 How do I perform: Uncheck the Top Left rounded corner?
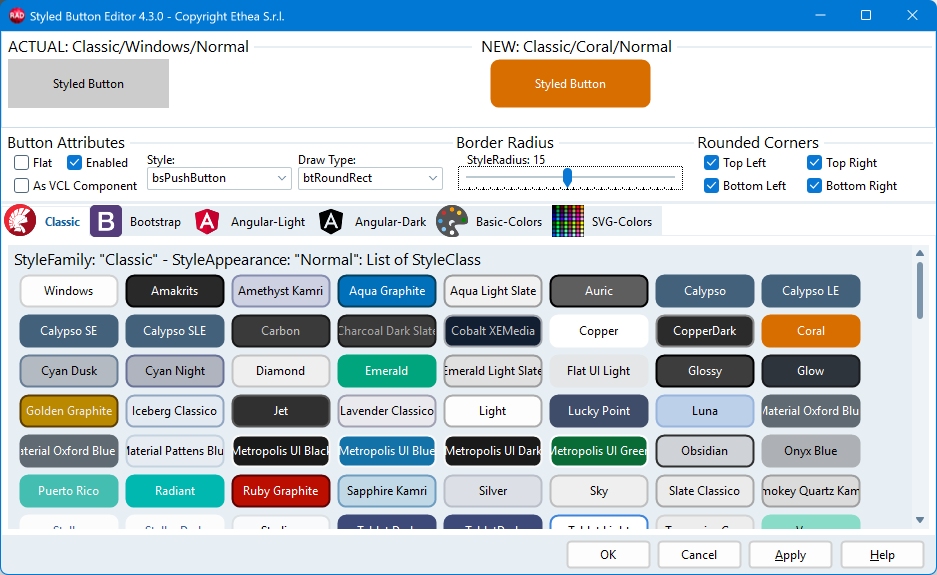[711, 163]
